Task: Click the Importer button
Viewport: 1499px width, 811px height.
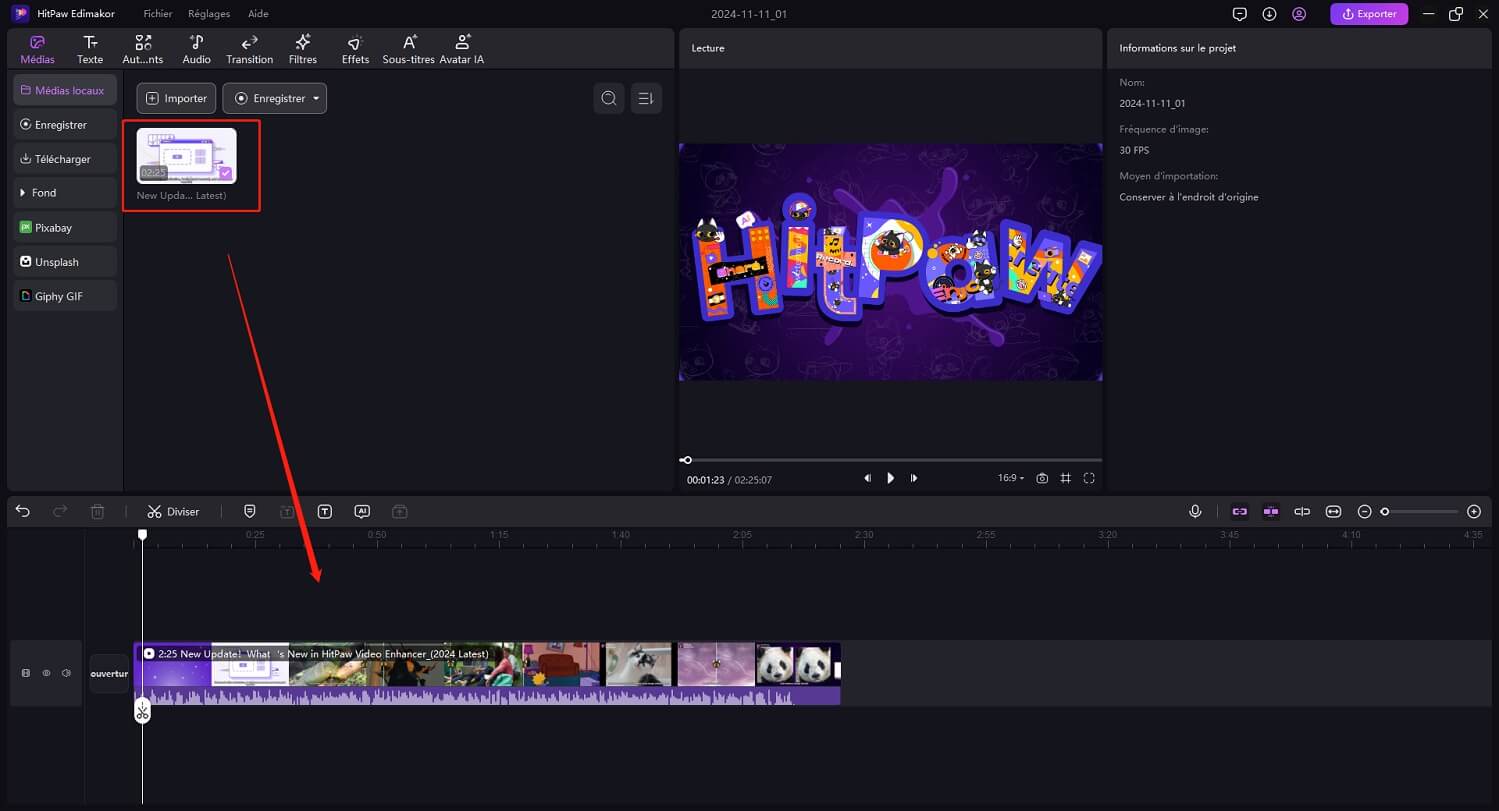Action: point(176,98)
